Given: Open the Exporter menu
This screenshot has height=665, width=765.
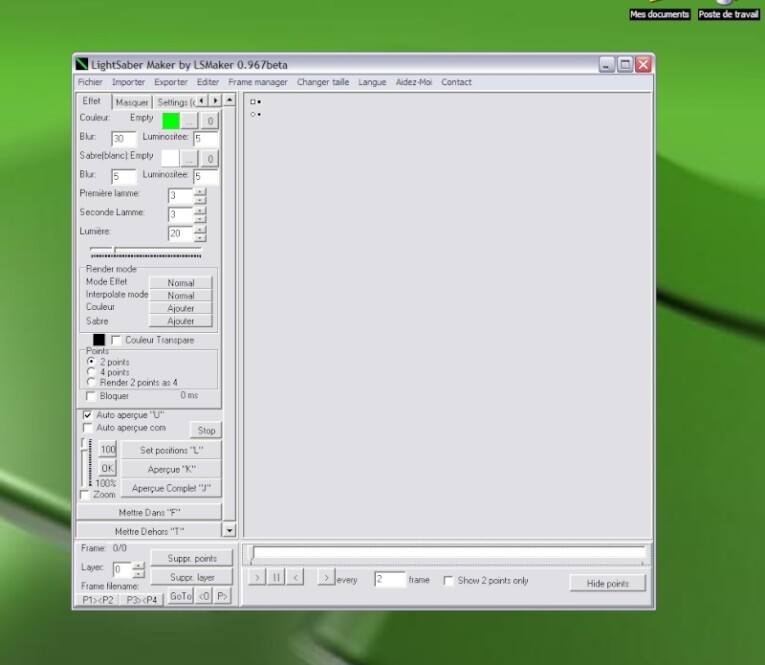Looking at the screenshot, I should tap(171, 82).
